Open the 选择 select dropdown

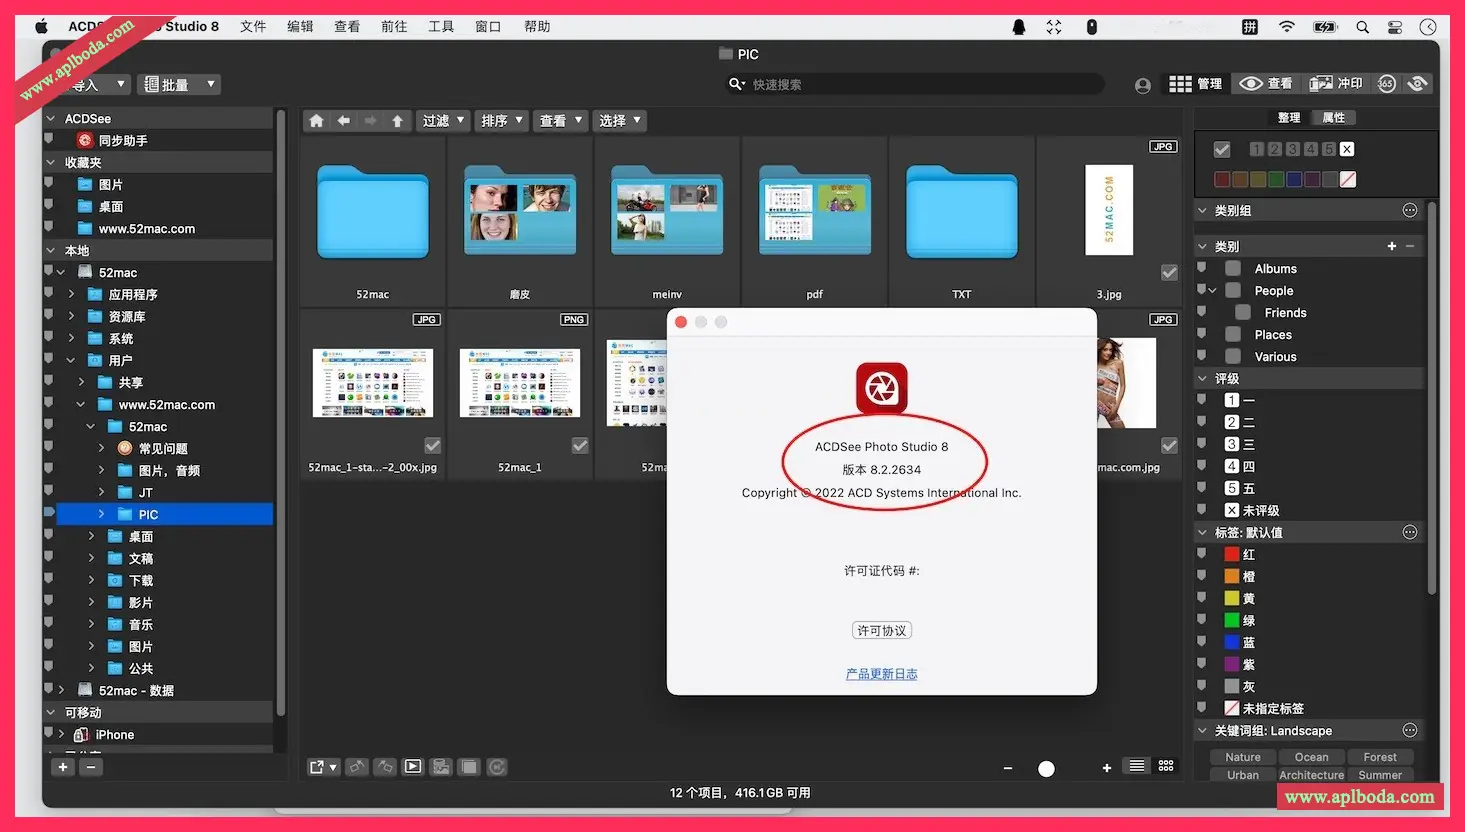point(619,121)
